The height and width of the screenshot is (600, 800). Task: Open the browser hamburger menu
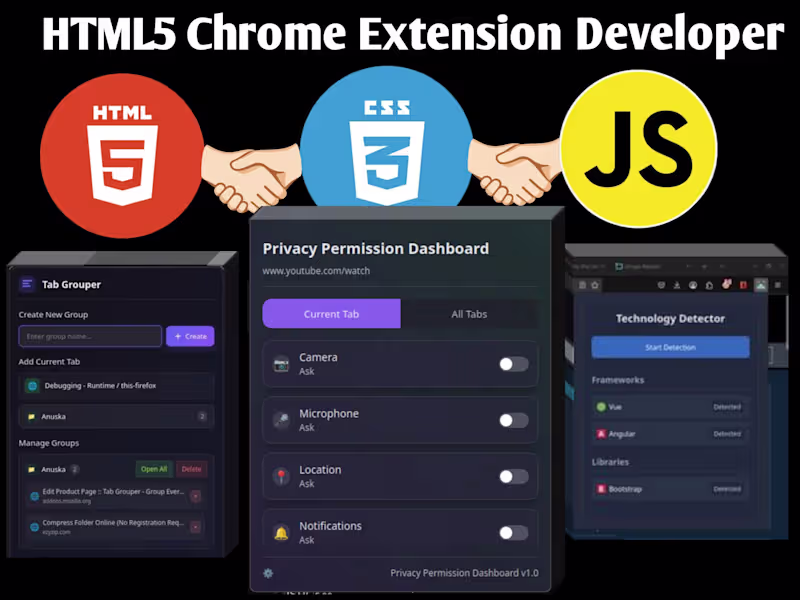[778, 285]
